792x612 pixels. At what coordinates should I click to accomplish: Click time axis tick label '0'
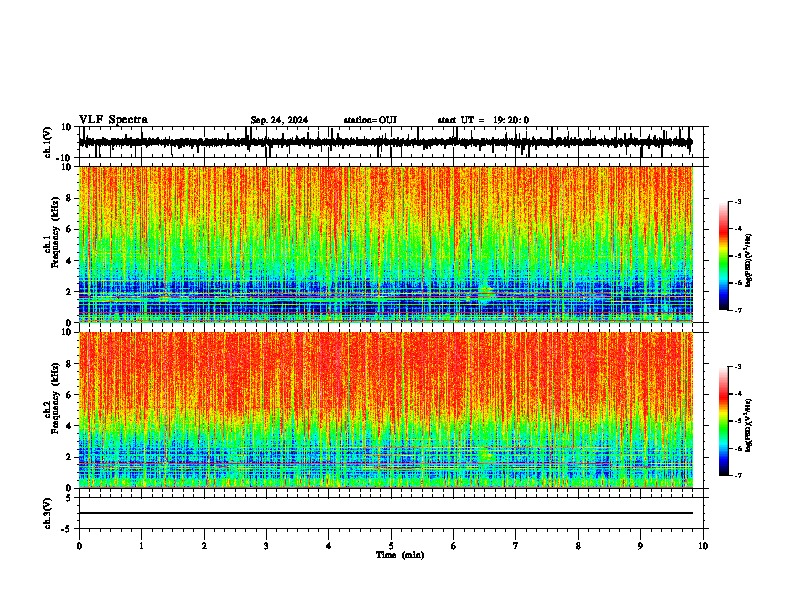point(79,545)
